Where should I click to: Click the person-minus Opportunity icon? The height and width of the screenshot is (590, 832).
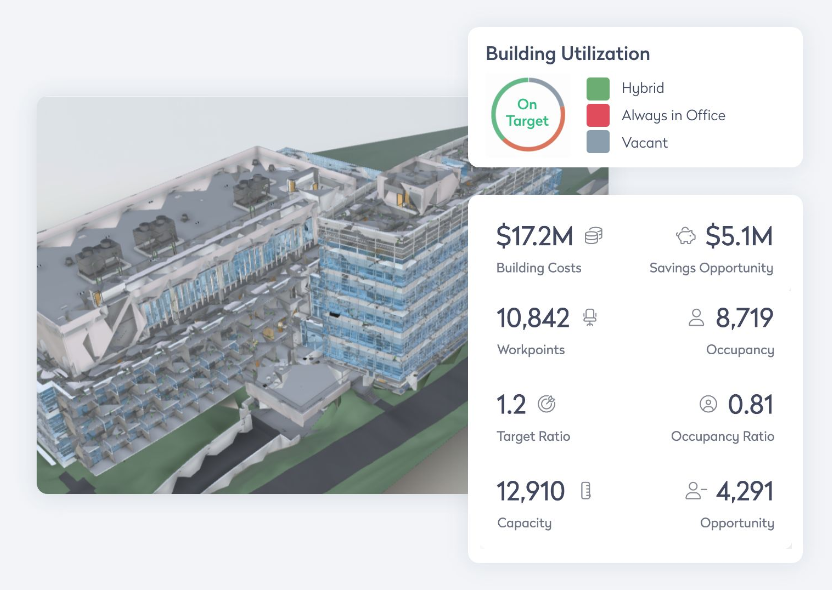click(696, 491)
